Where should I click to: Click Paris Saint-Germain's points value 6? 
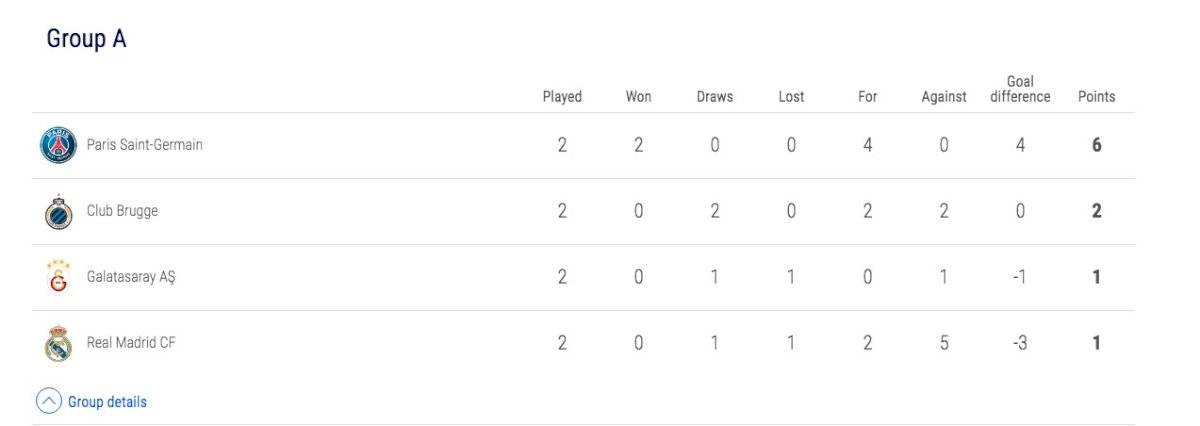pos(1097,145)
